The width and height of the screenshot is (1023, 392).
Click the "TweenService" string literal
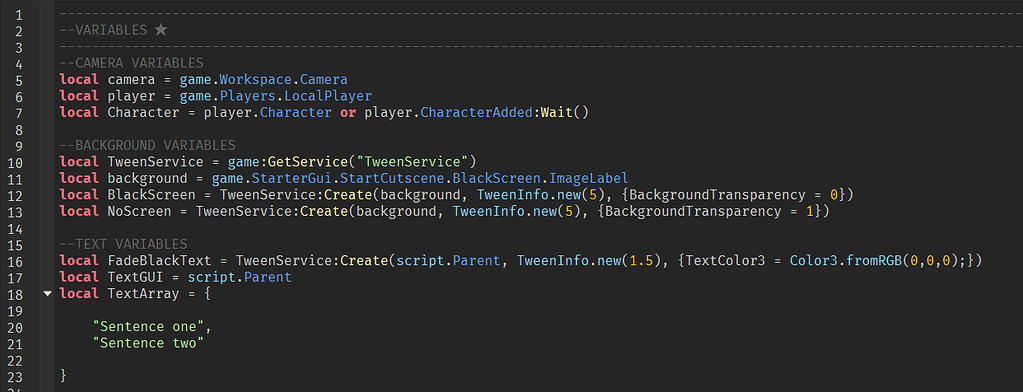click(x=412, y=162)
